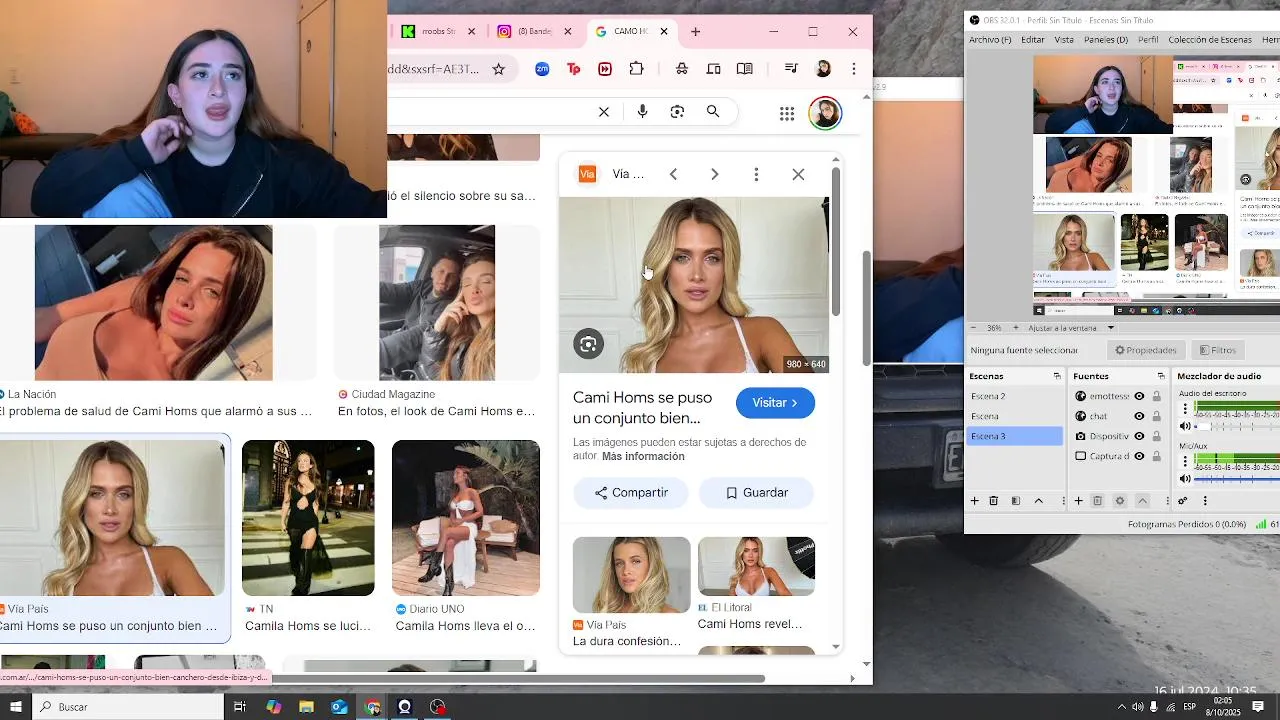Open OBS Editar menu
The height and width of the screenshot is (720, 1280).
tap(1033, 40)
